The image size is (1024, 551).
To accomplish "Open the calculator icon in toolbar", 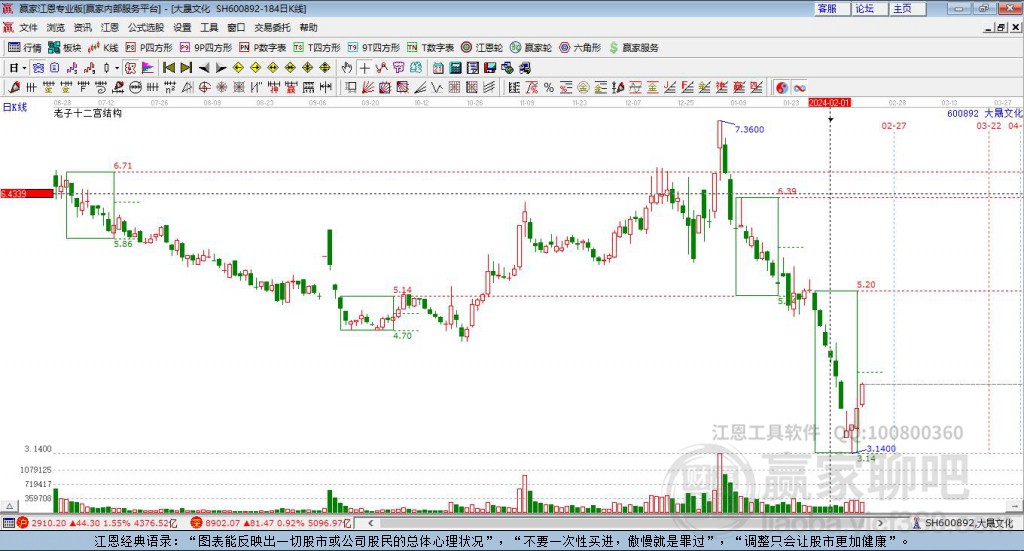I will (455, 68).
